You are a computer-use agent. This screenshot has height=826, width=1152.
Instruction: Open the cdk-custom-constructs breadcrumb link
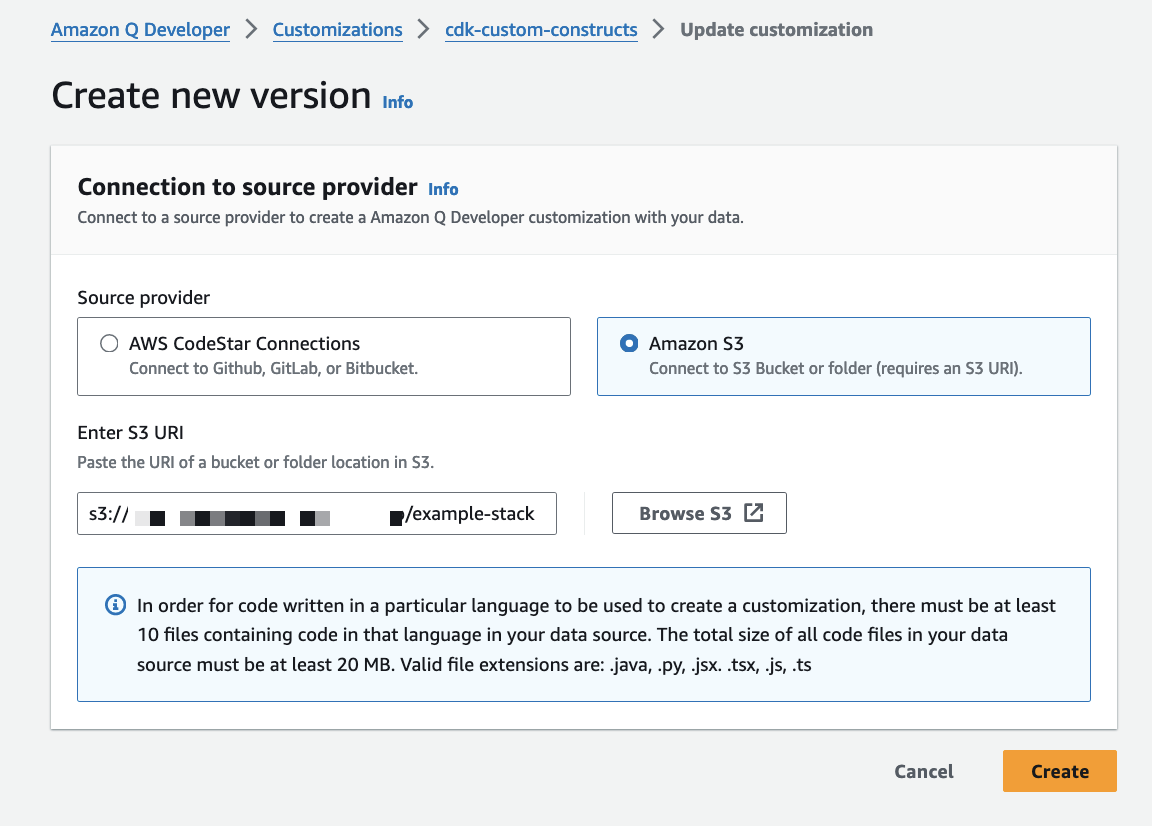click(541, 30)
